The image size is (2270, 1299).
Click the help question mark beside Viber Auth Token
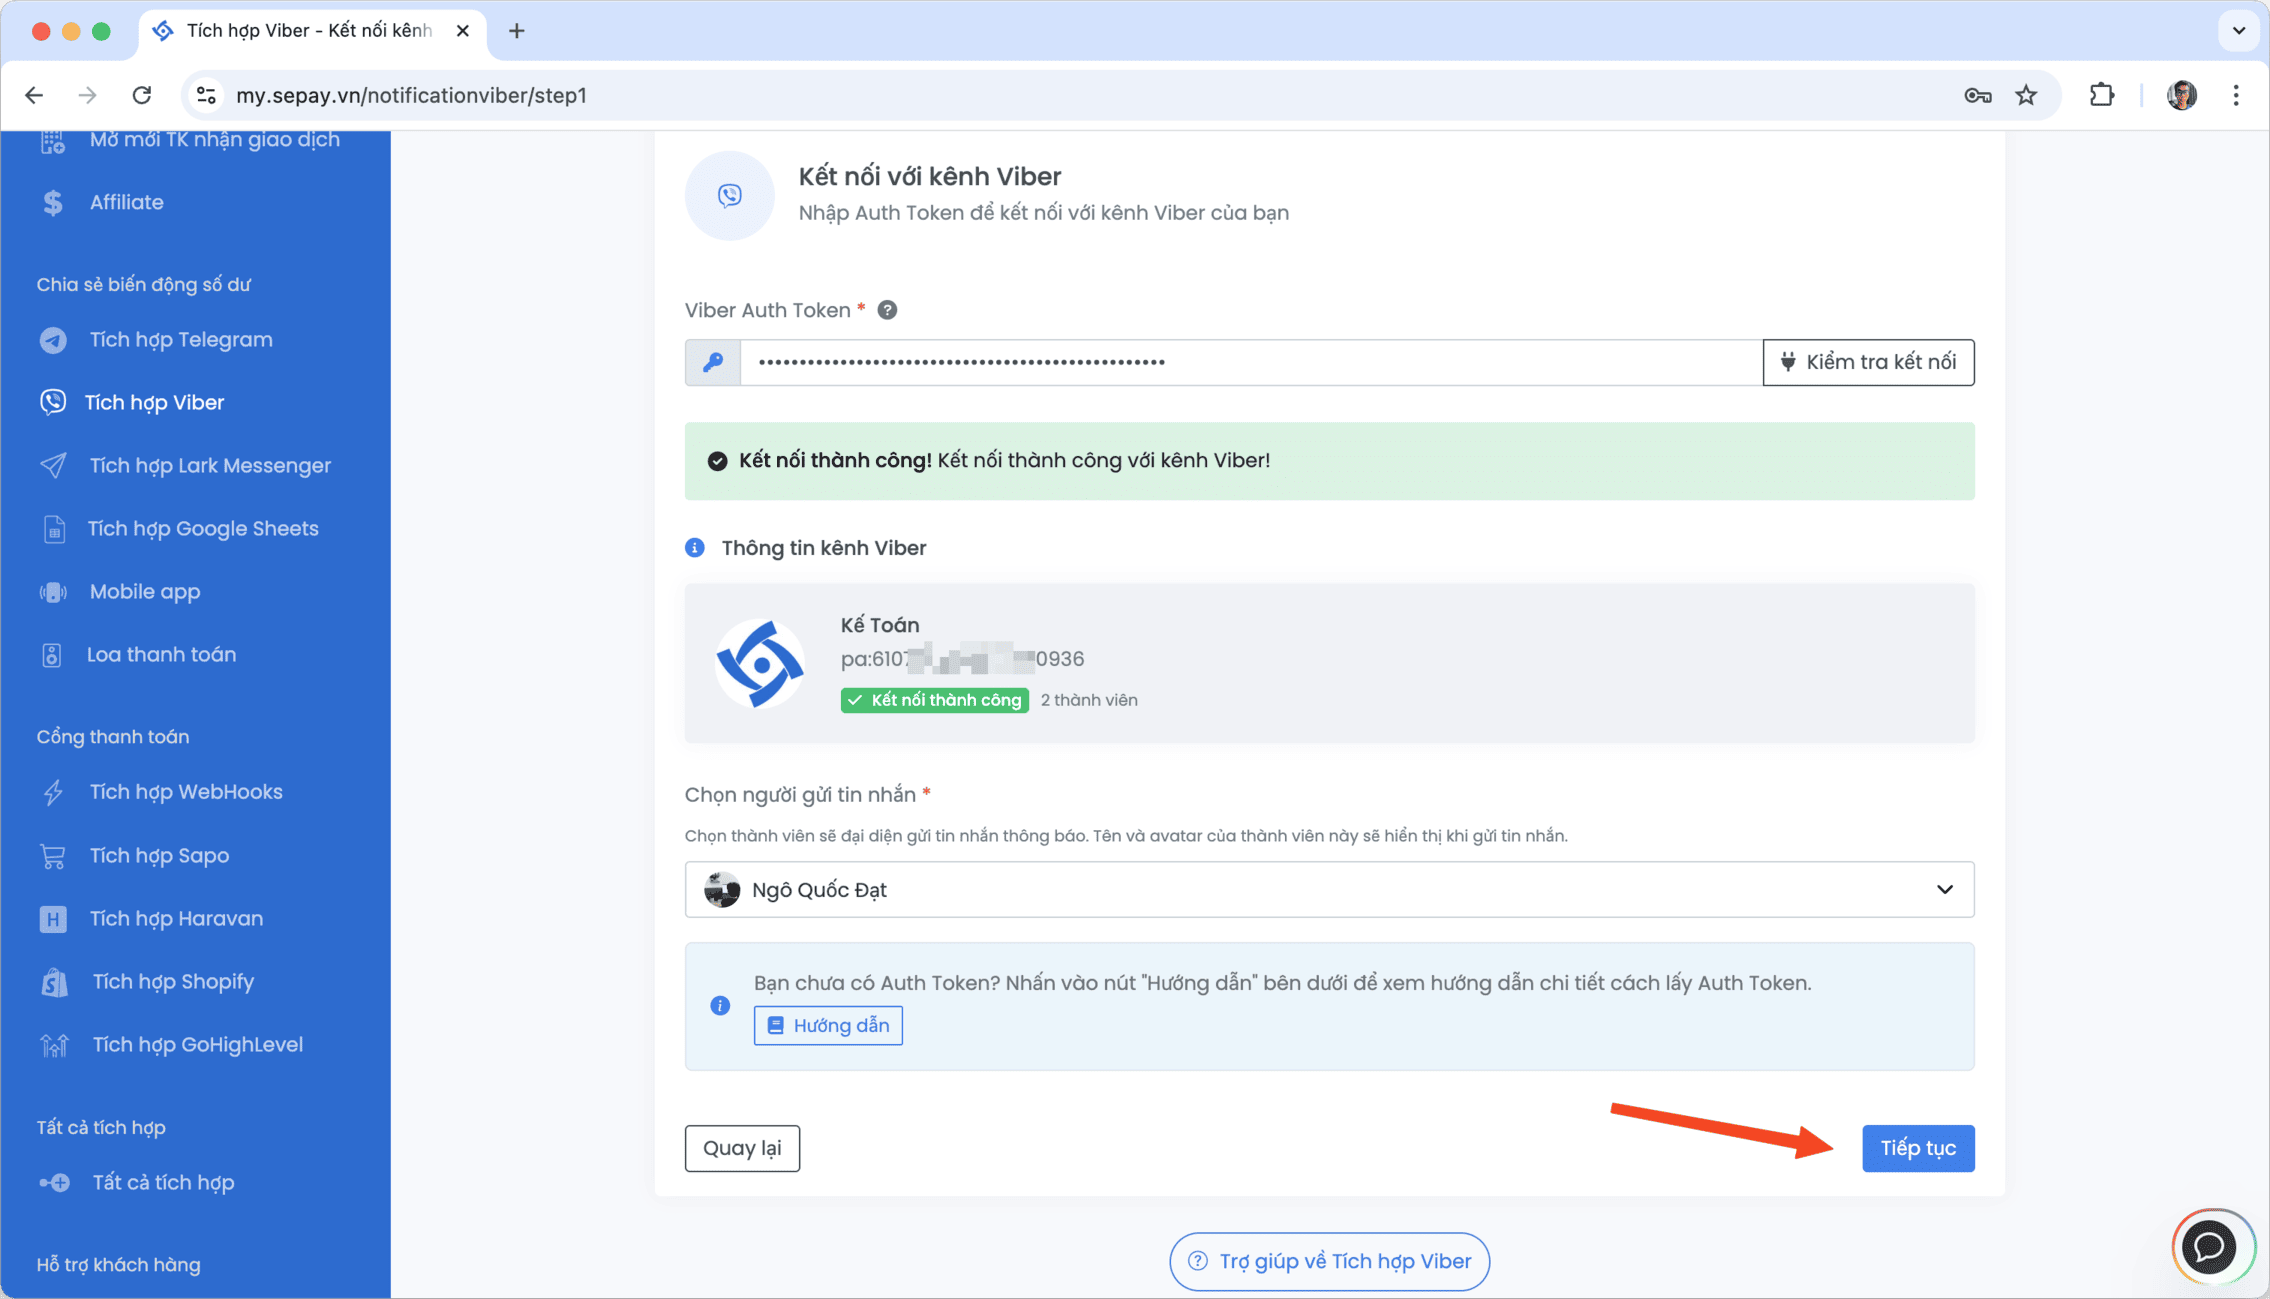pyautogui.click(x=887, y=310)
